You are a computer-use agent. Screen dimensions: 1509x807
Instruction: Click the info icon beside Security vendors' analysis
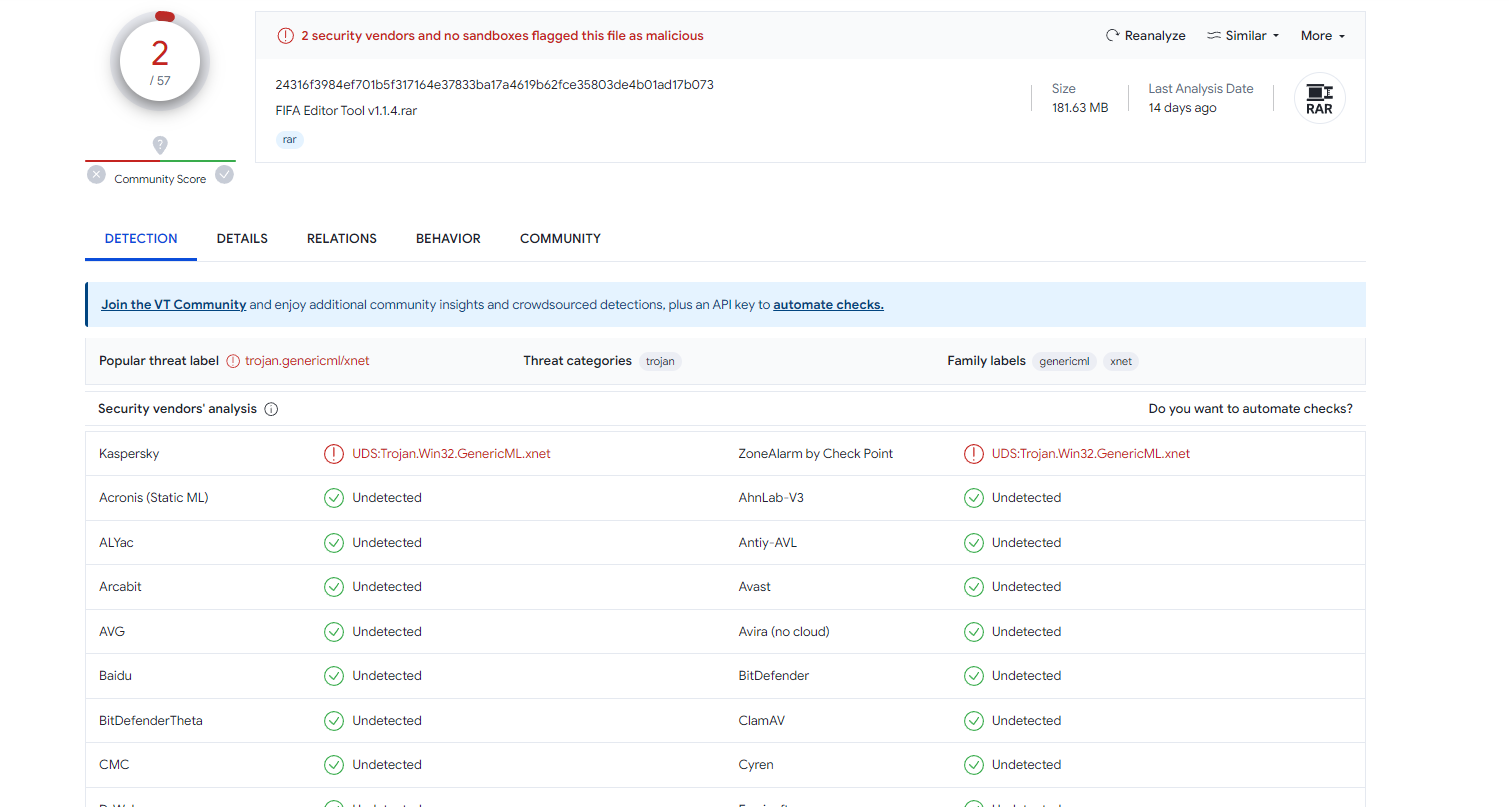(271, 409)
